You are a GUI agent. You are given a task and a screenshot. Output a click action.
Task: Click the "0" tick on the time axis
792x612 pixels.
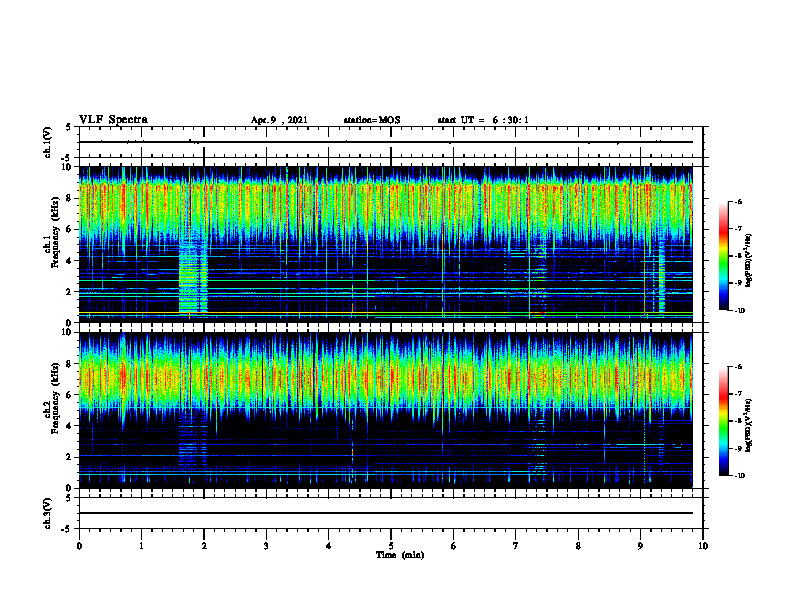pos(79,546)
